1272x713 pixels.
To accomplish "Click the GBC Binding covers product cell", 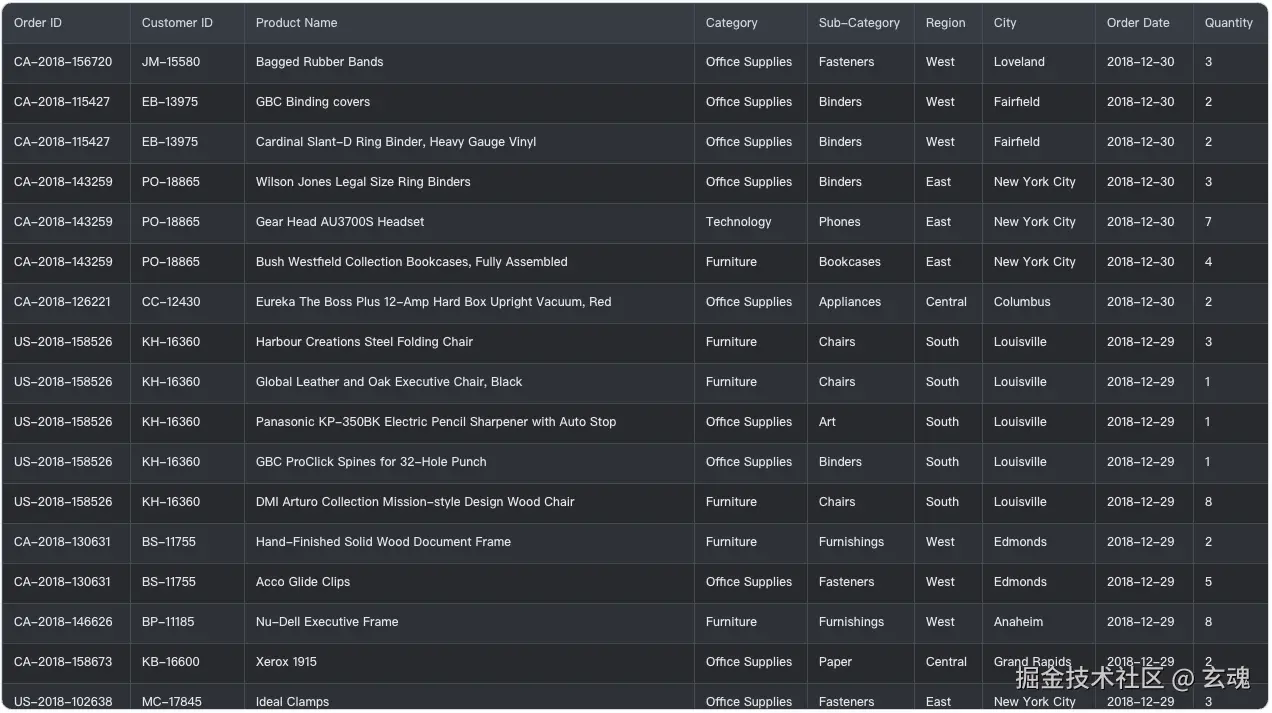I will (x=312, y=102).
